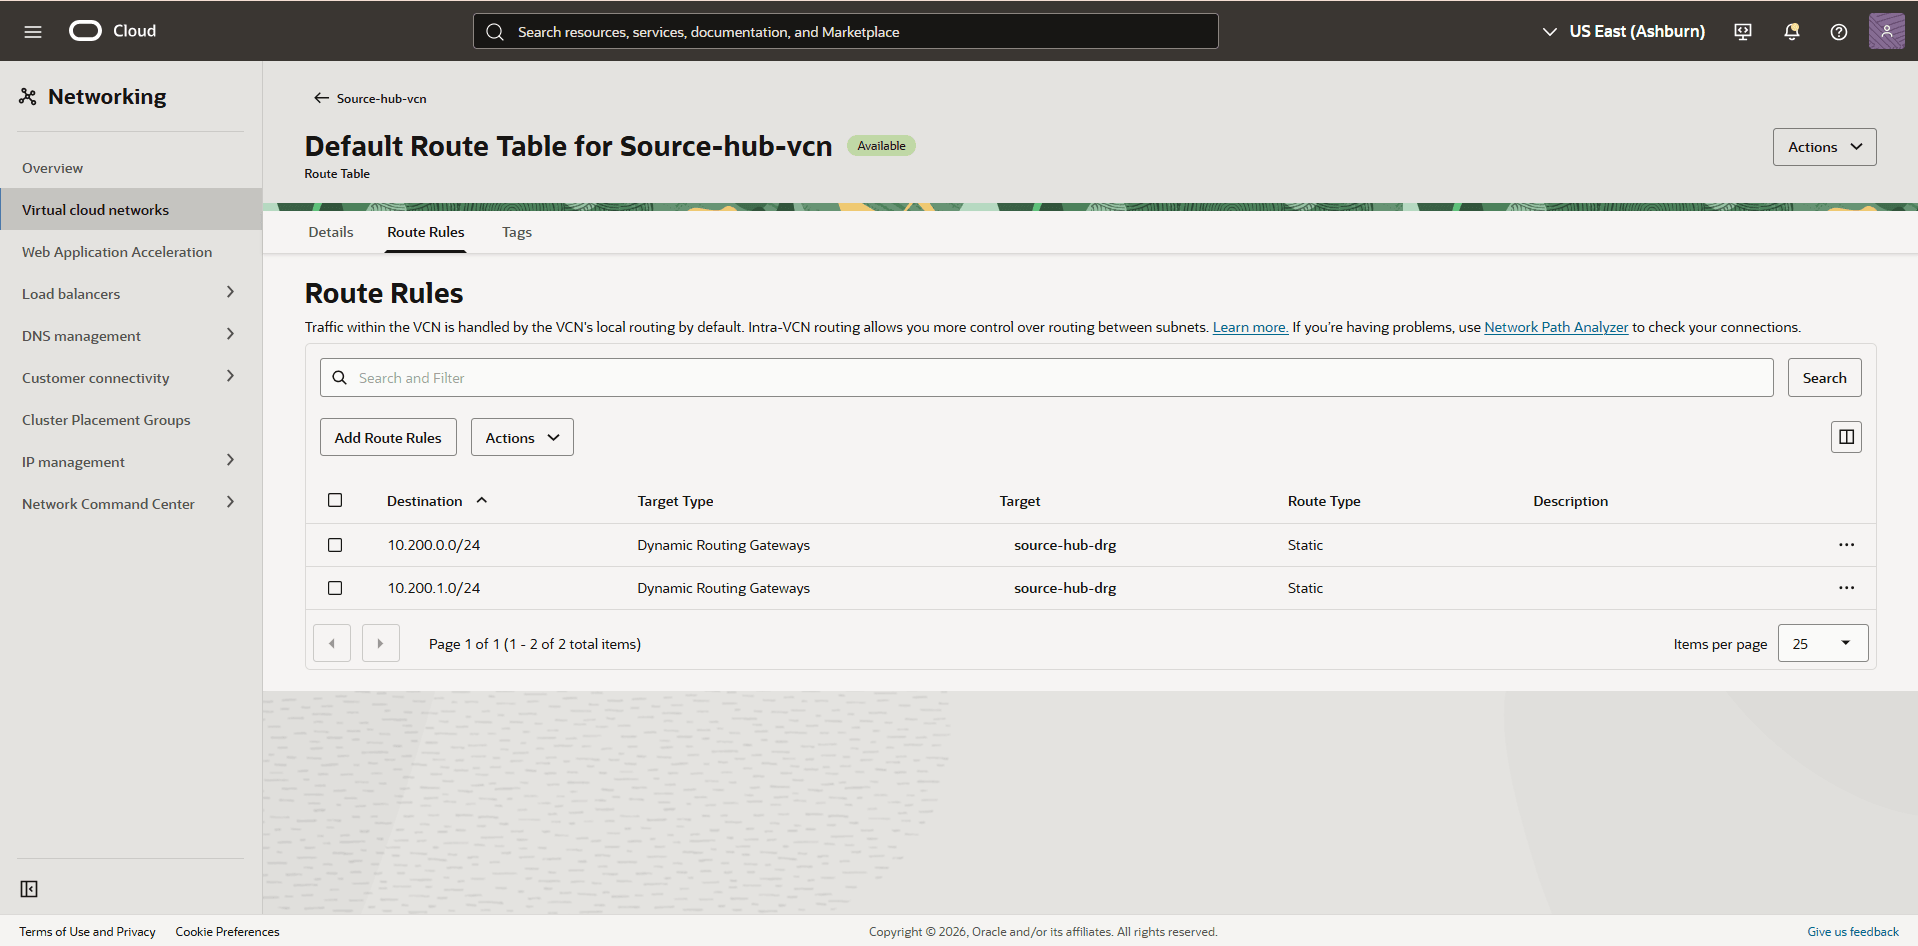This screenshot has width=1918, height=946.
Task: Open the manage columns icon
Action: (1846, 437)
